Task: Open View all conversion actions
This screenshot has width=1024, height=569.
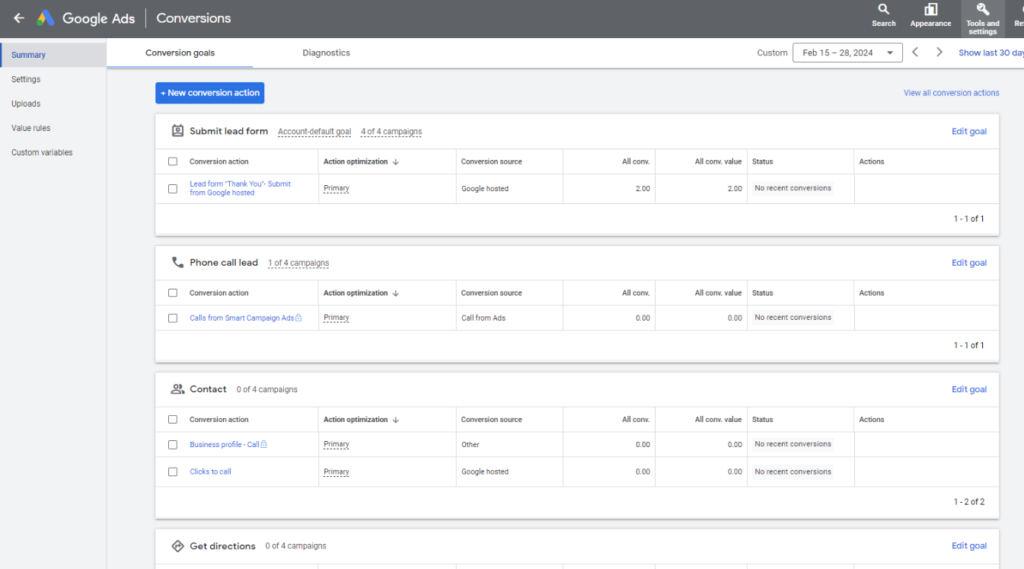Action: [x=951, y=93]
